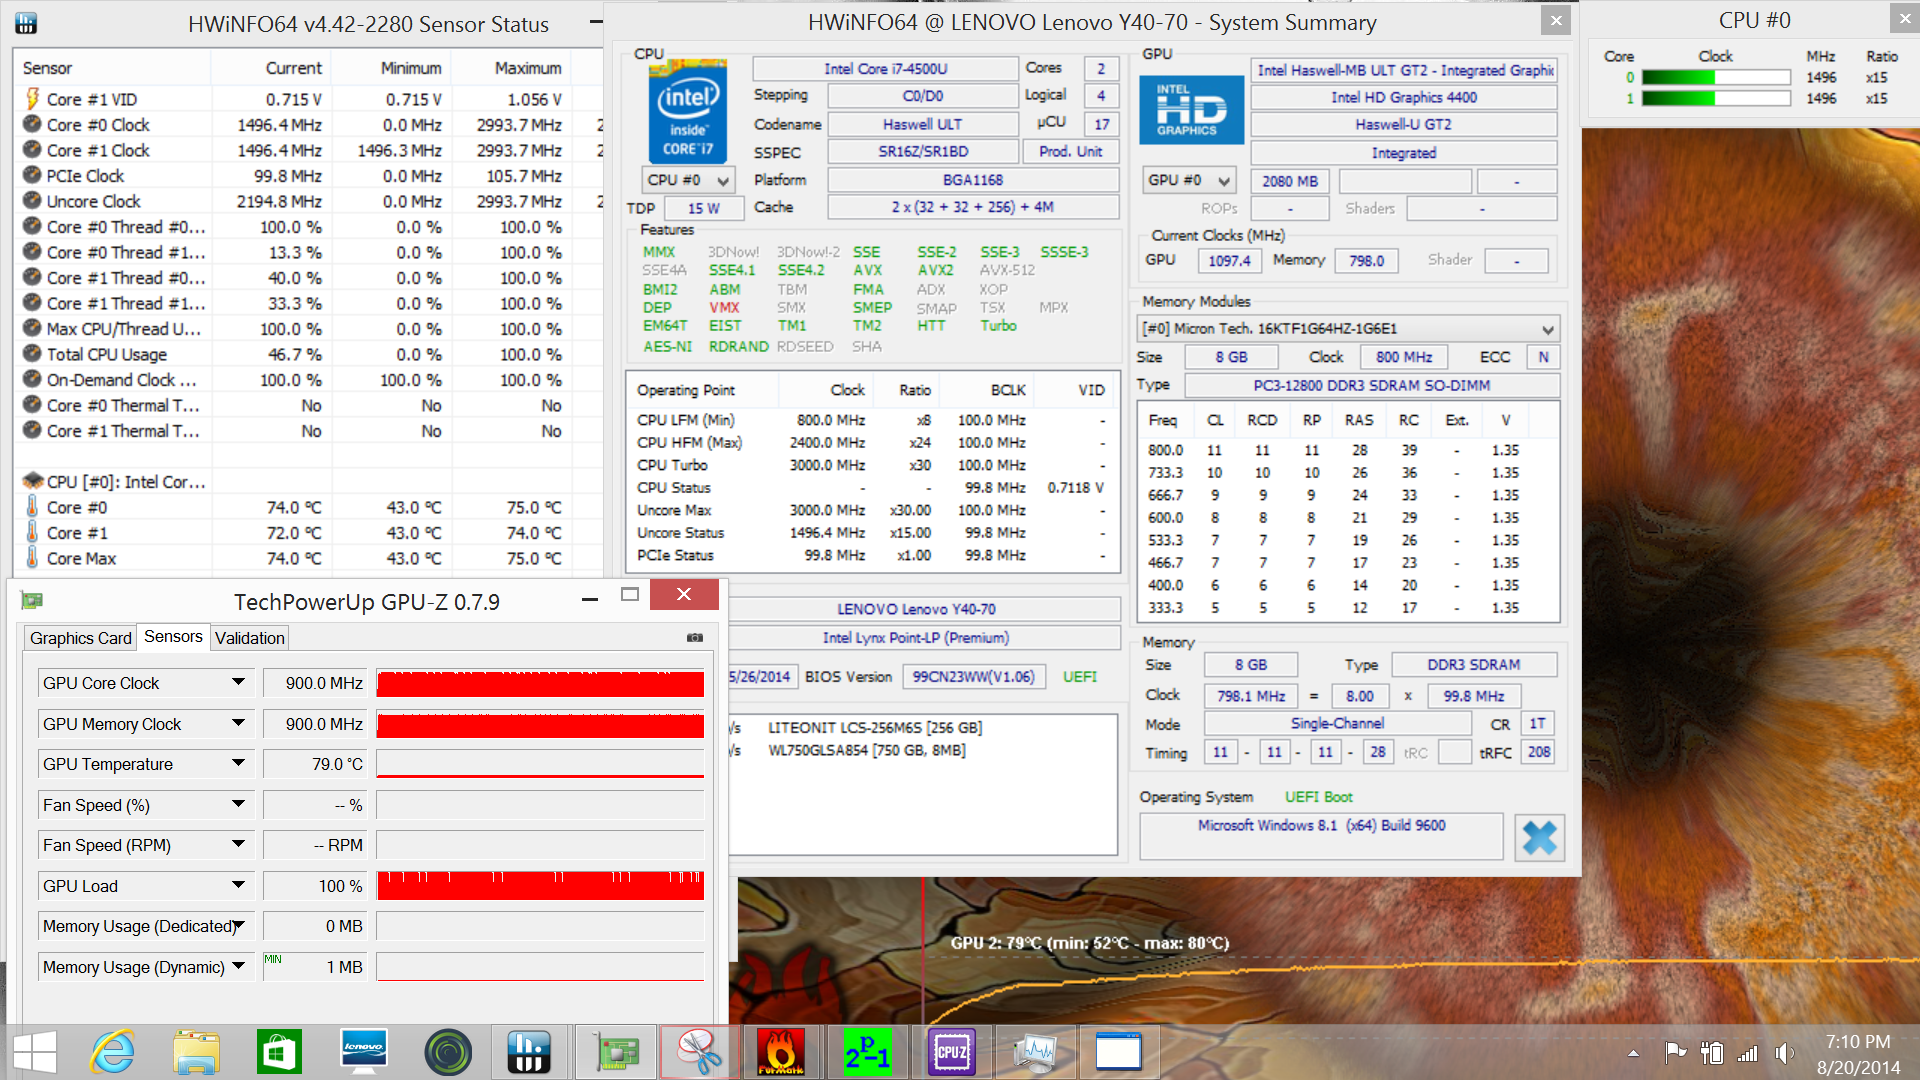Open the monitor graph taskbar app
1920x1080 pixels.
point(1034,1052)
